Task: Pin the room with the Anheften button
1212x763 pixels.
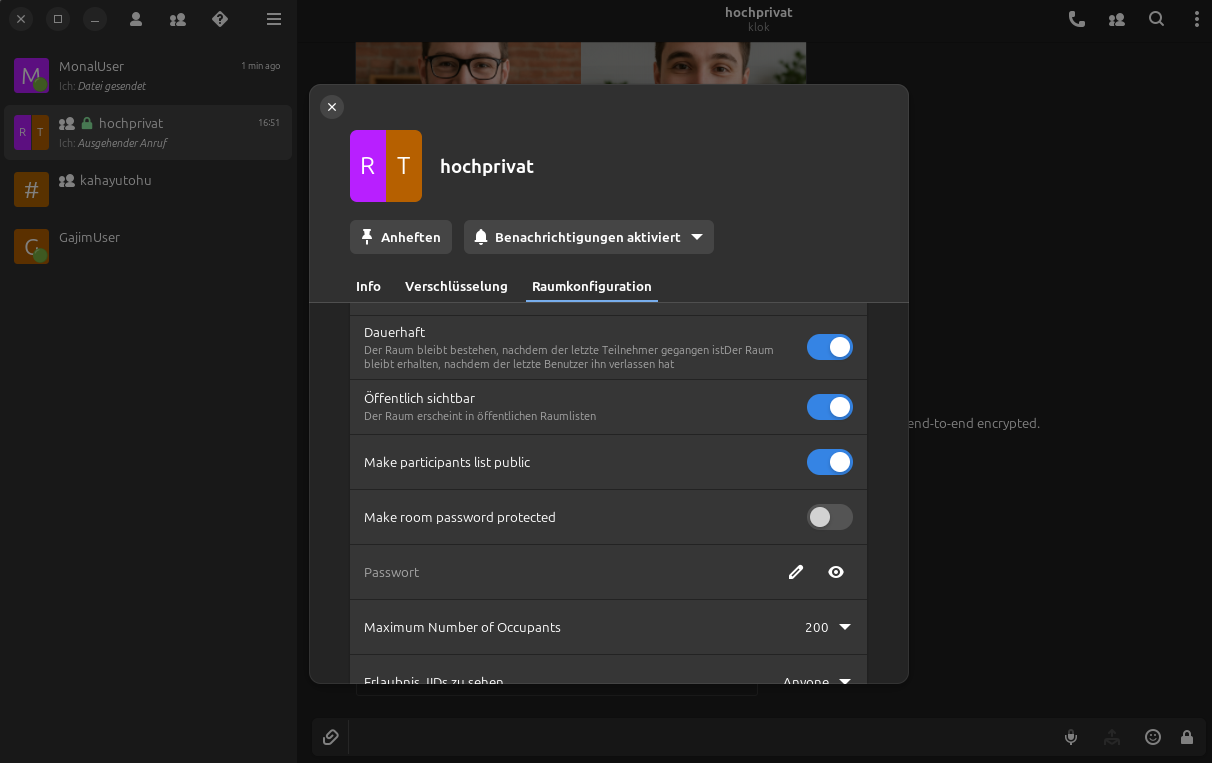Action: tap(400, 237)
